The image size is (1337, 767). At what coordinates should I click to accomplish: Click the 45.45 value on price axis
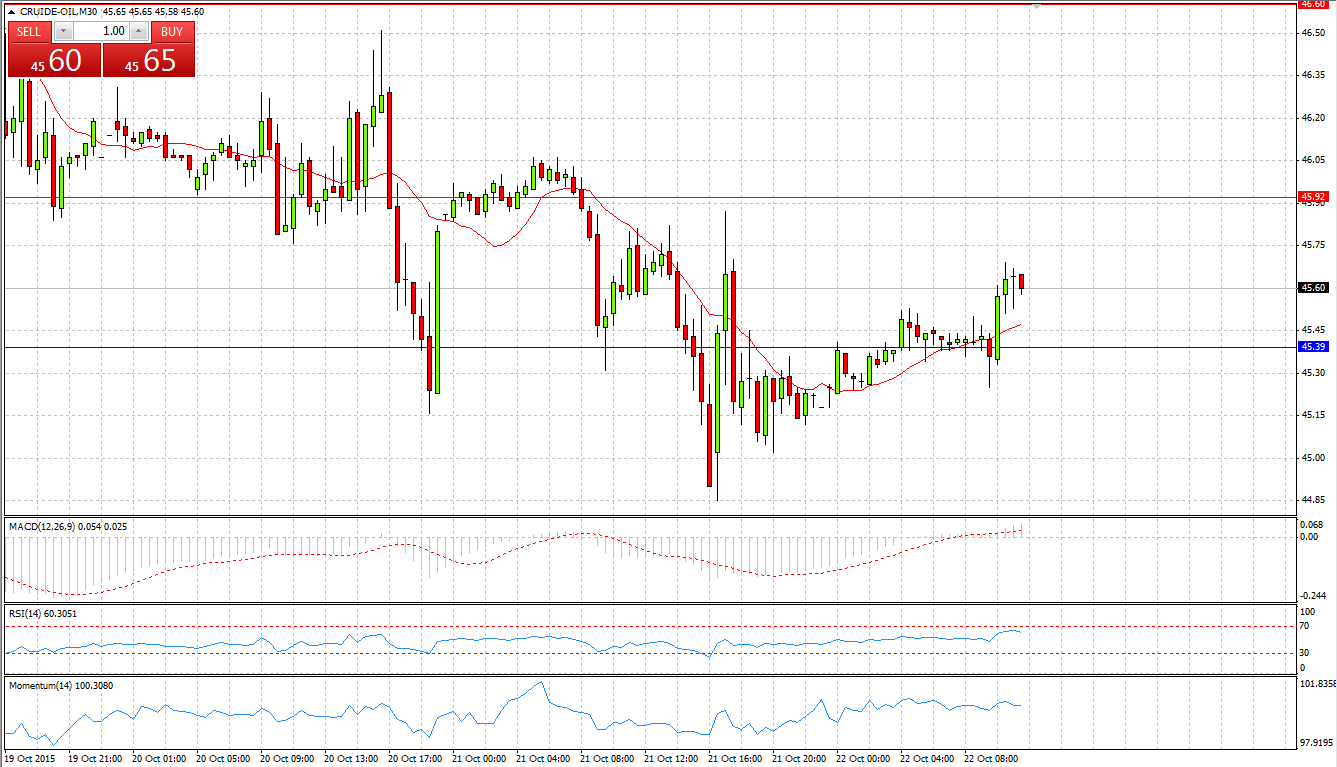click(1312, 330)
